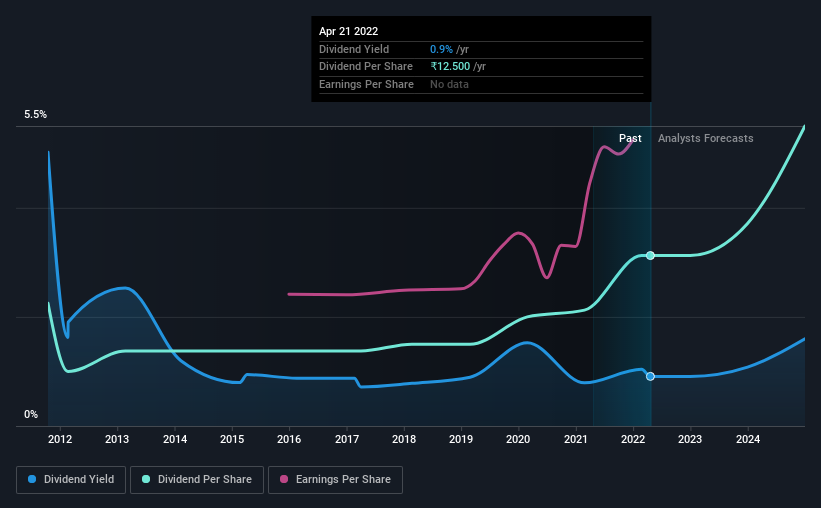The width and height of the screenshot is (821, 508).
Task: Click the teal Dividend Per Share legend dot
Action: point(146,479)
